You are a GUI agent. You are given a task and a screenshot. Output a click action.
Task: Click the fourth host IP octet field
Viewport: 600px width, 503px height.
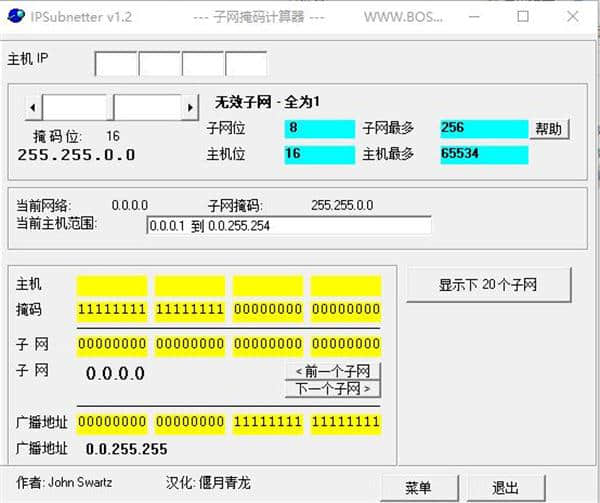point(246,64)
